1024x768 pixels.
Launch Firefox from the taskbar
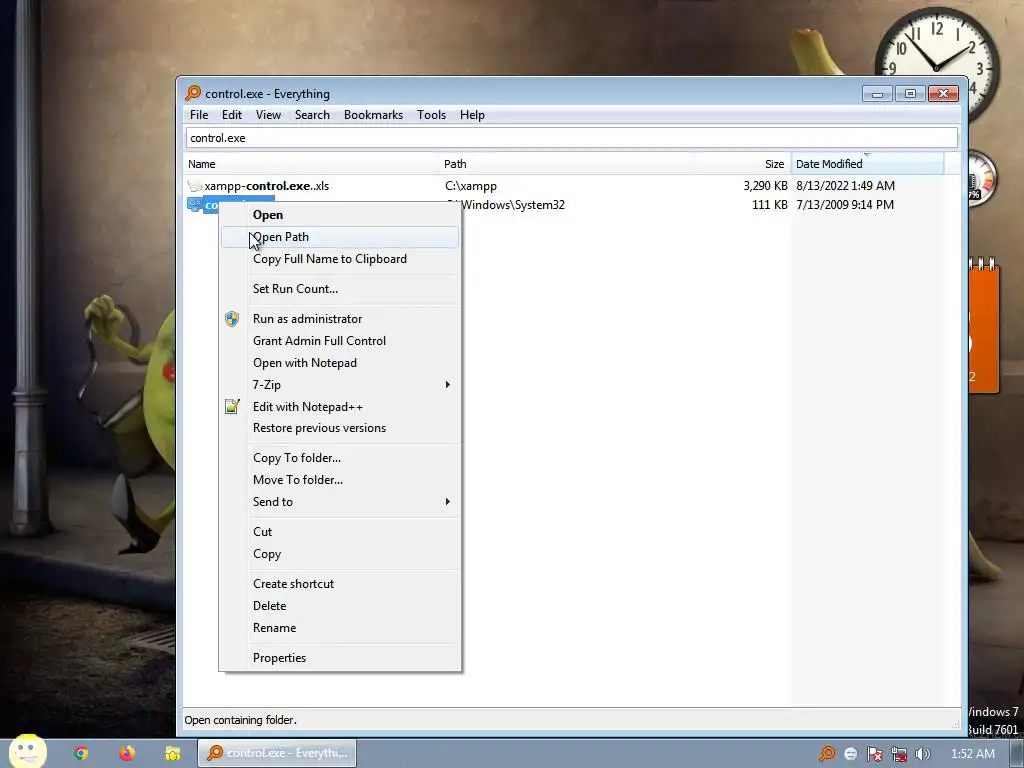tap(127, 753)
